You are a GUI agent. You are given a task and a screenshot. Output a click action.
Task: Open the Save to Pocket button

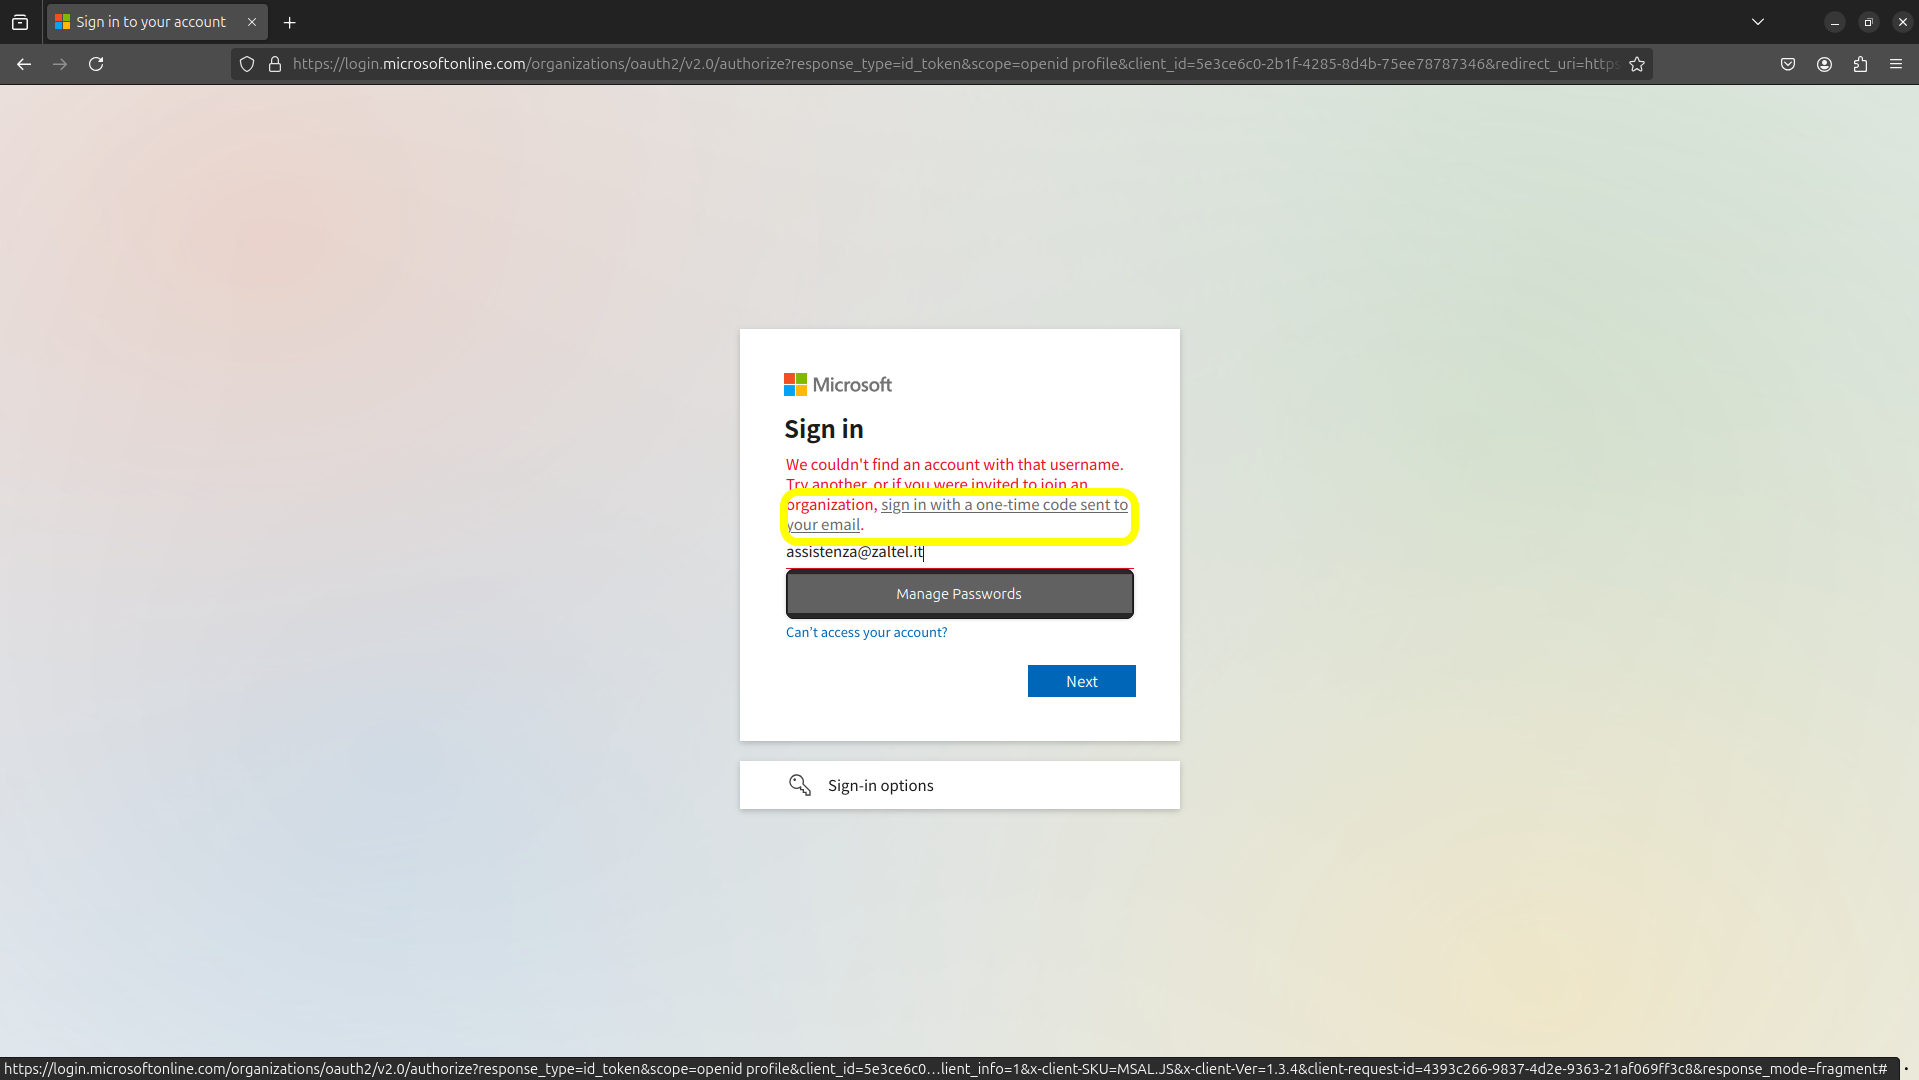click(x=1788, y=64)
